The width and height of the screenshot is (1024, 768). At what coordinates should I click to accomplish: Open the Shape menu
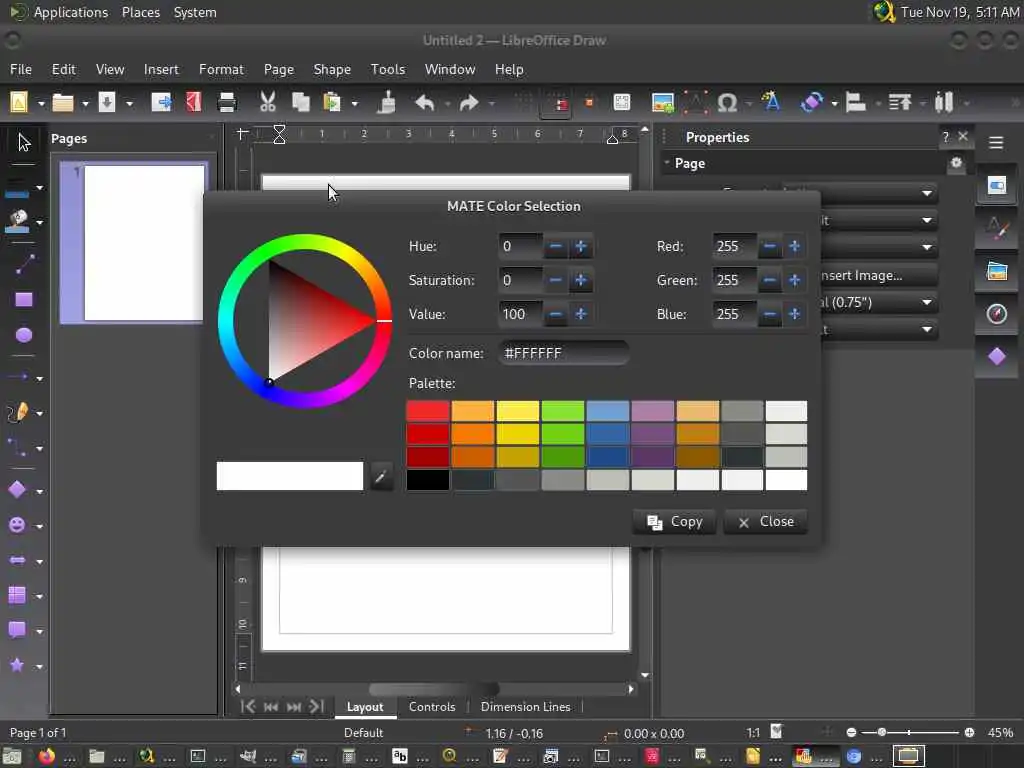coord(332,69)
